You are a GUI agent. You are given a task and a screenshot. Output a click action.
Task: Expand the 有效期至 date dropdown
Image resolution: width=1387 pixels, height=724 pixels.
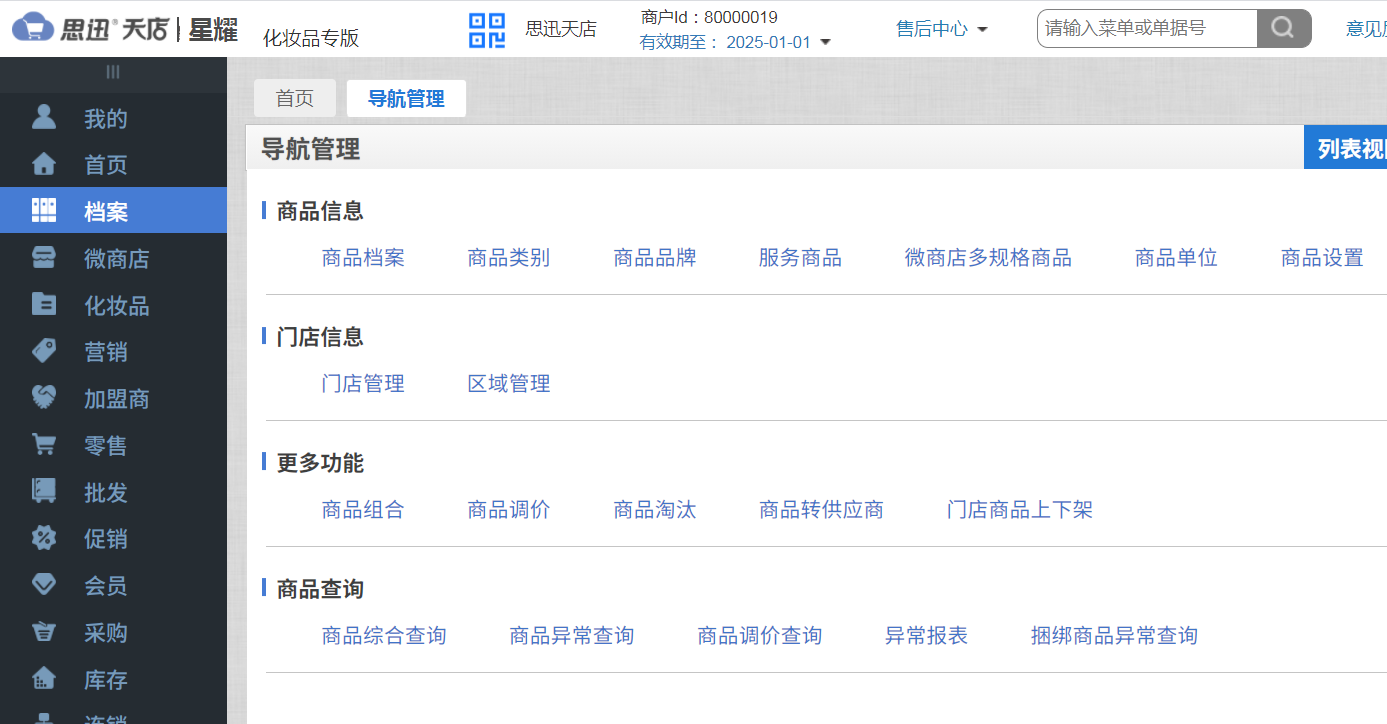826,42
